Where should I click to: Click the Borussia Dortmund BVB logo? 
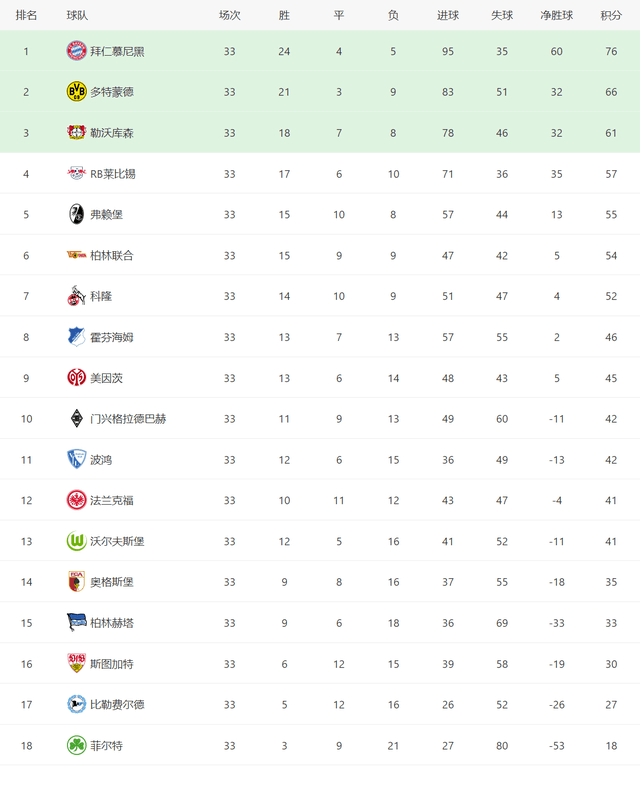(76, 91)
